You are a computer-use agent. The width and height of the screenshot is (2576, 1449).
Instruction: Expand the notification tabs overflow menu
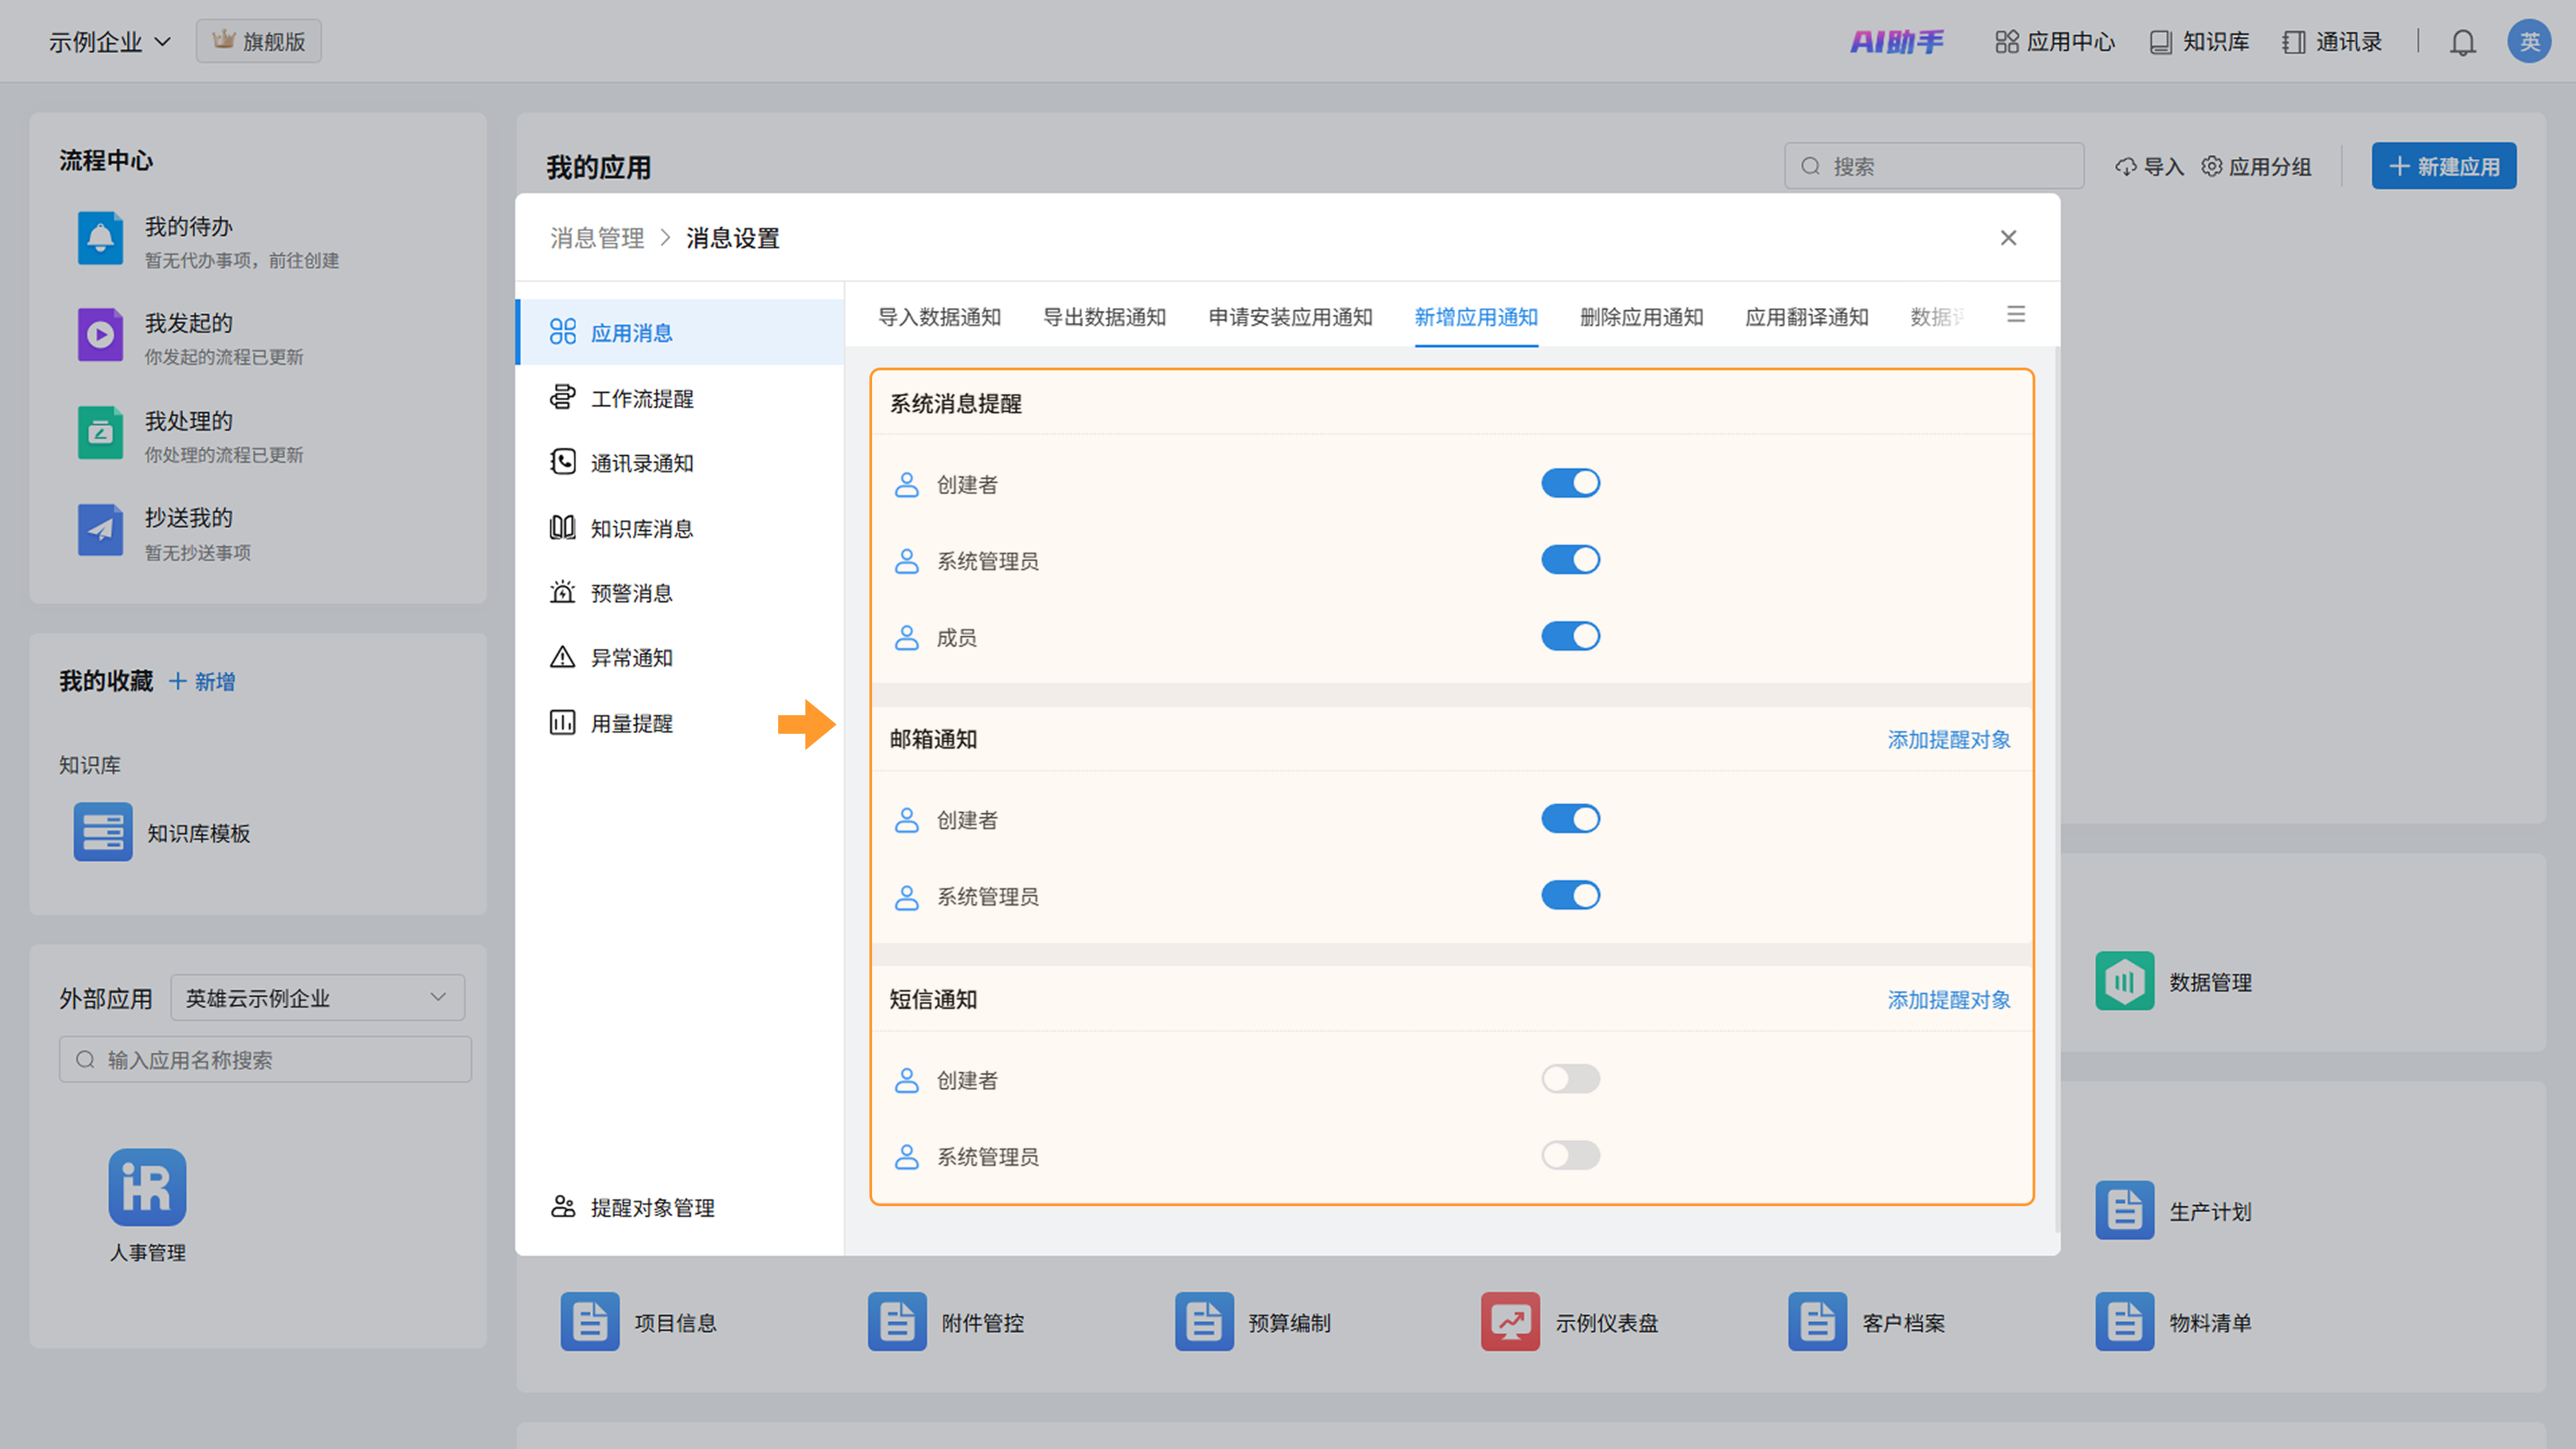point(2015,315)
